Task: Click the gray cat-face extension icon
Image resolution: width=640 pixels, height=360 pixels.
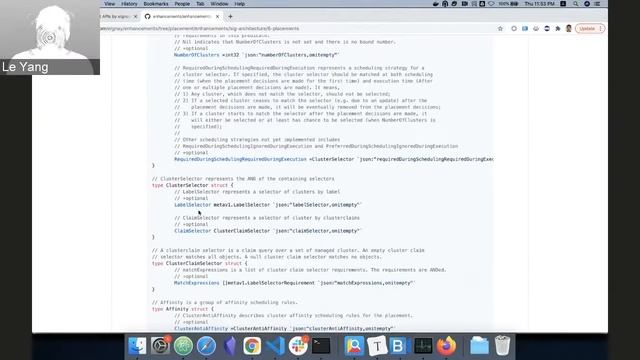Action: coord(536,29)
